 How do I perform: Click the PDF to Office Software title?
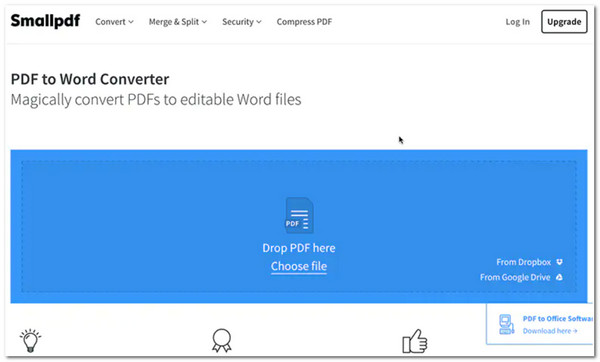[x=558, y=318]
